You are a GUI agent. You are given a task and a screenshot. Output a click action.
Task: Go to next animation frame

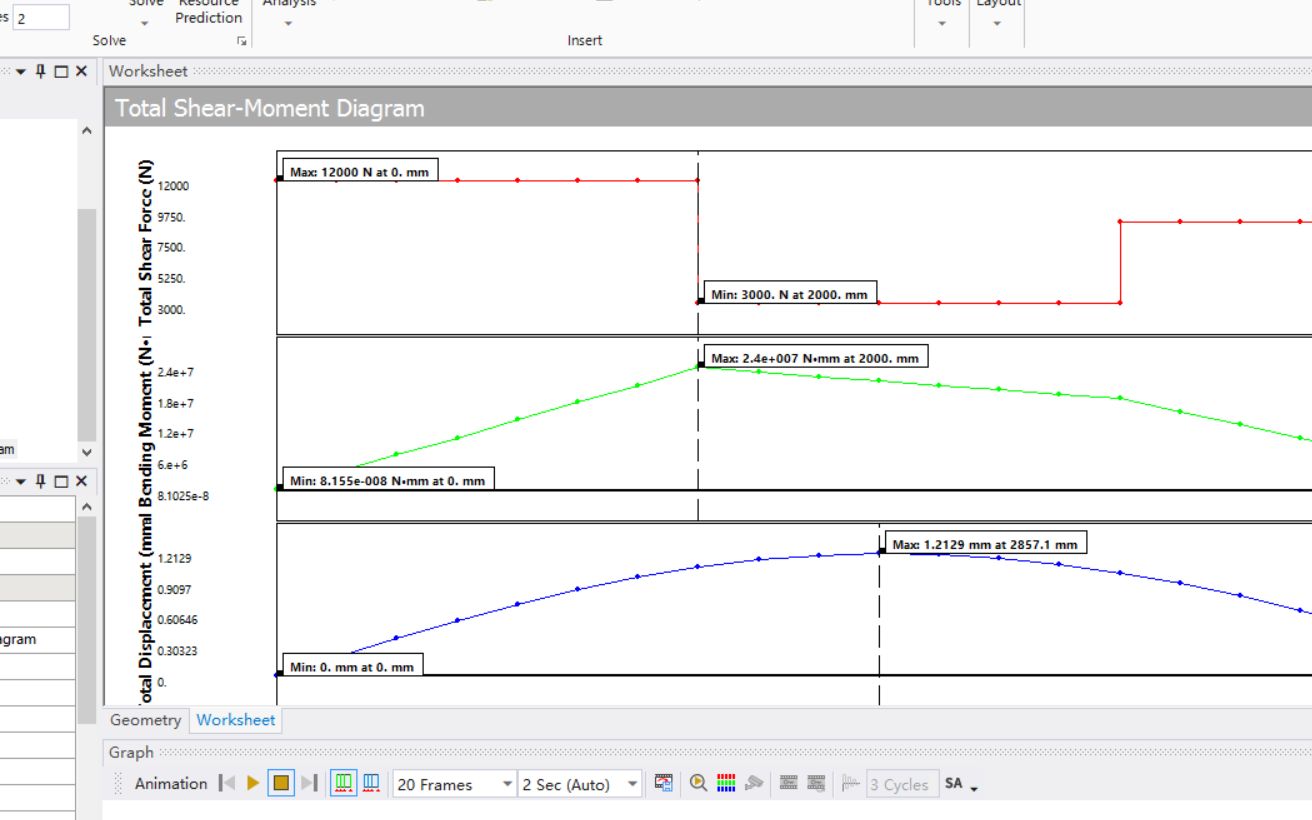point(309,783)
